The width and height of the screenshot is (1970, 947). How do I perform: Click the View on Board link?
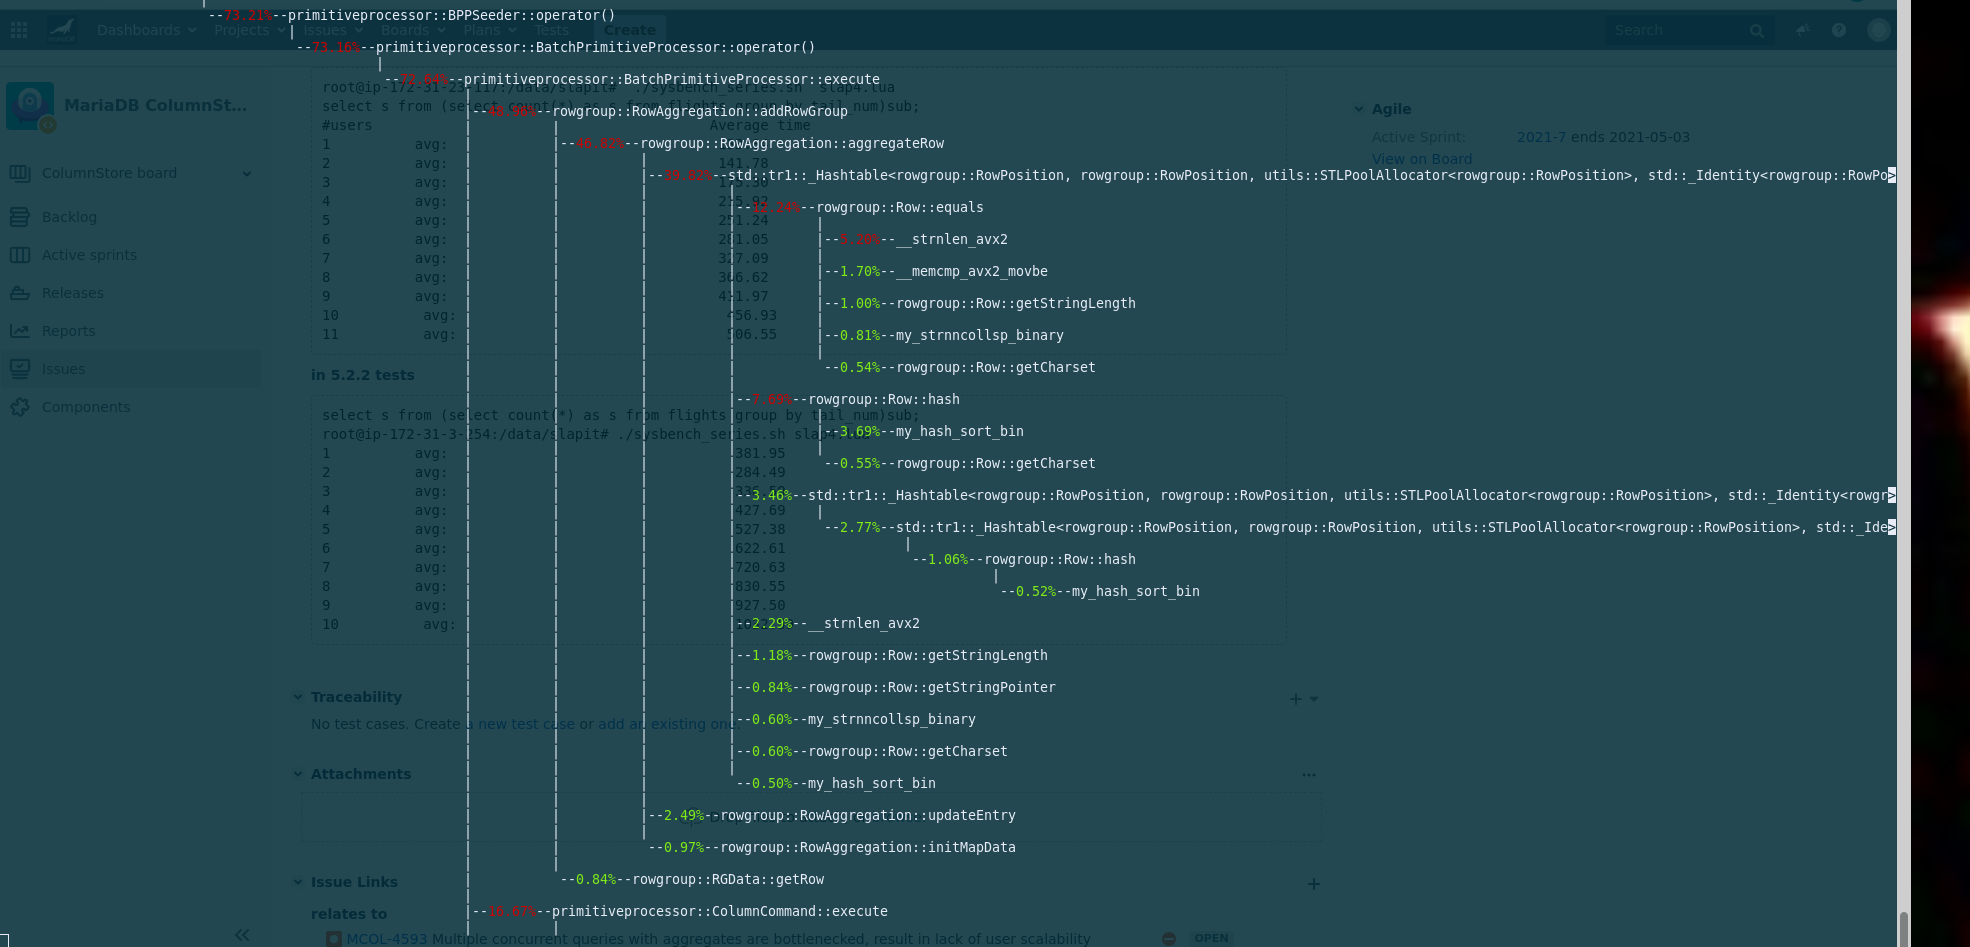tap(1421, 159)
